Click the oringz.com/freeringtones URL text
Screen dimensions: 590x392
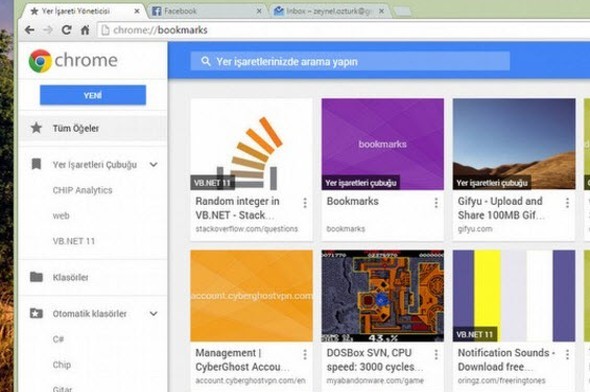[x=502, y=380]
